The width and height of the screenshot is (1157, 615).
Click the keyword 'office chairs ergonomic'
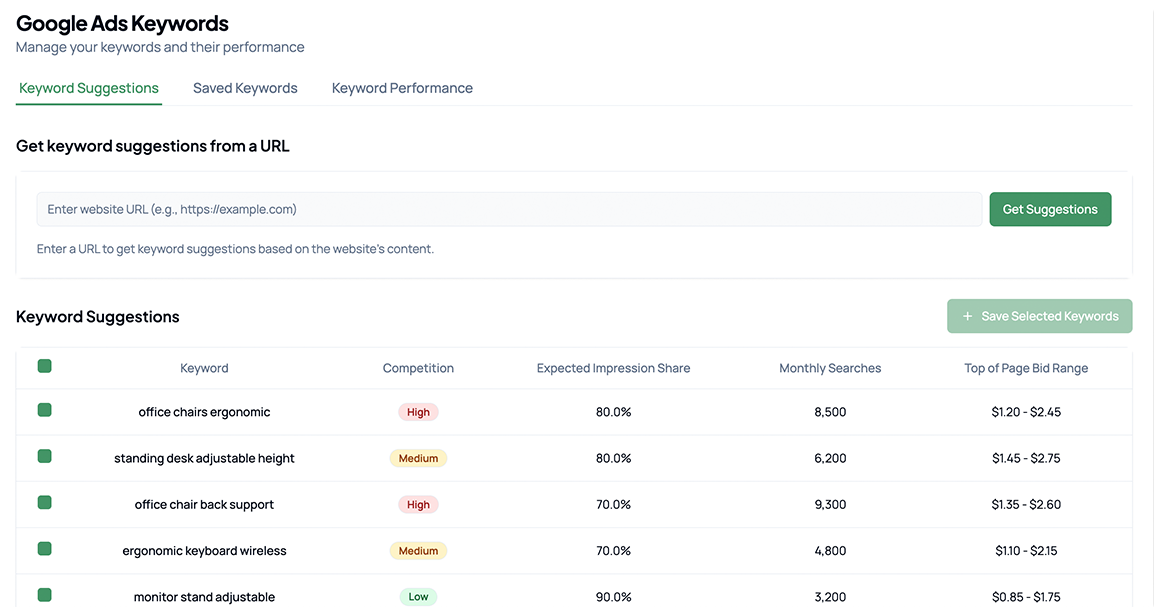204,412
